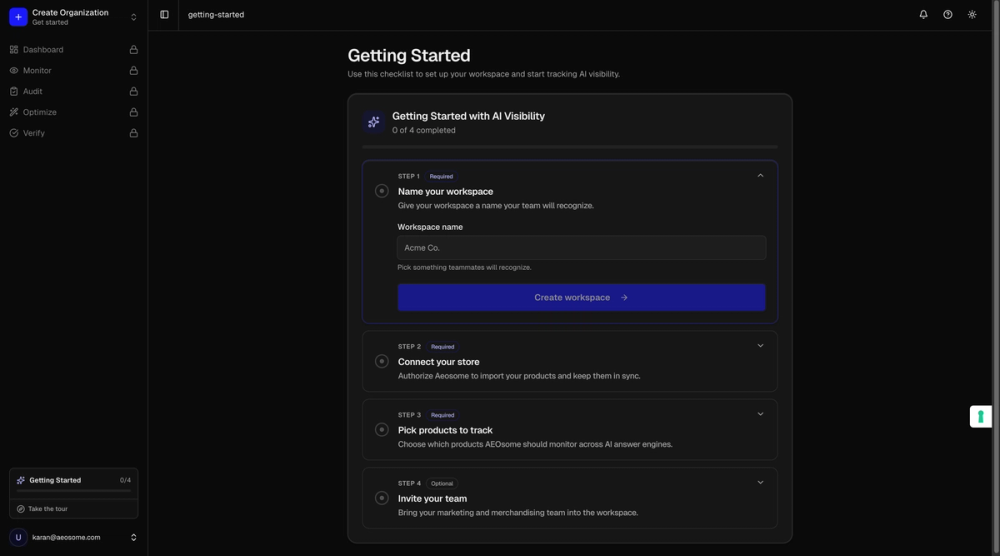The height and width of the screenshot is (556, 1000).
Task: Expand Step 4 Invite your team chevron
Action: pyautogui.click(x=760, y=483)
